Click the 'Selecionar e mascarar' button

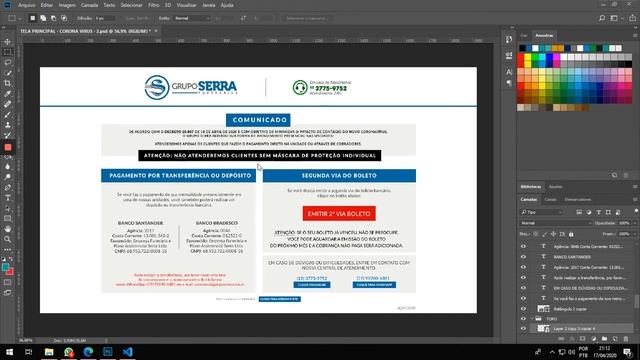(306, 18)
